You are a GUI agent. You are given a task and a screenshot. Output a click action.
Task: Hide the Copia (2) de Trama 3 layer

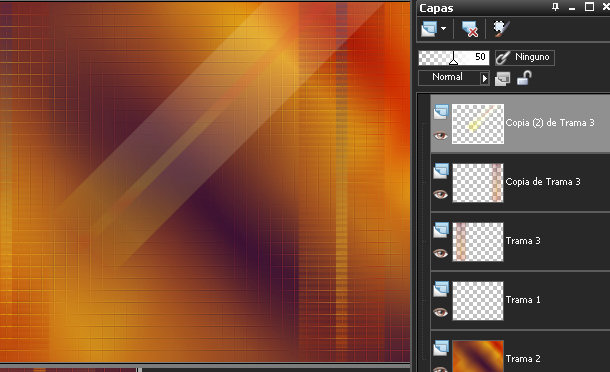coord(440,135)
